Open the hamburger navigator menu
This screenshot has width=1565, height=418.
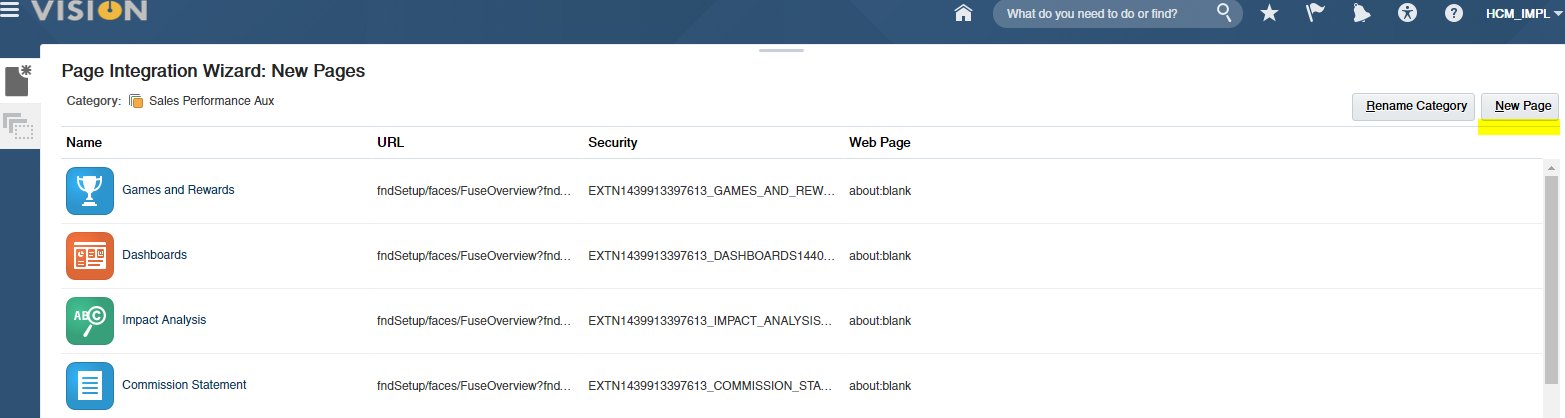10,11
